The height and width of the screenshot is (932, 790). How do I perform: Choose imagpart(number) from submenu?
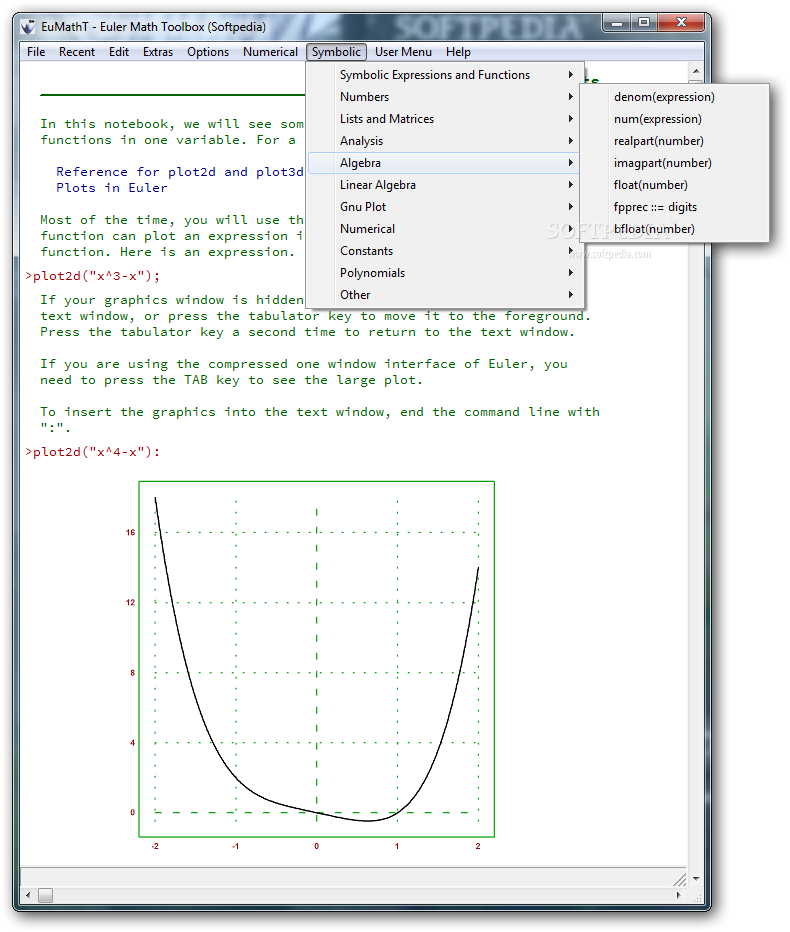click(x=674, y=163)
